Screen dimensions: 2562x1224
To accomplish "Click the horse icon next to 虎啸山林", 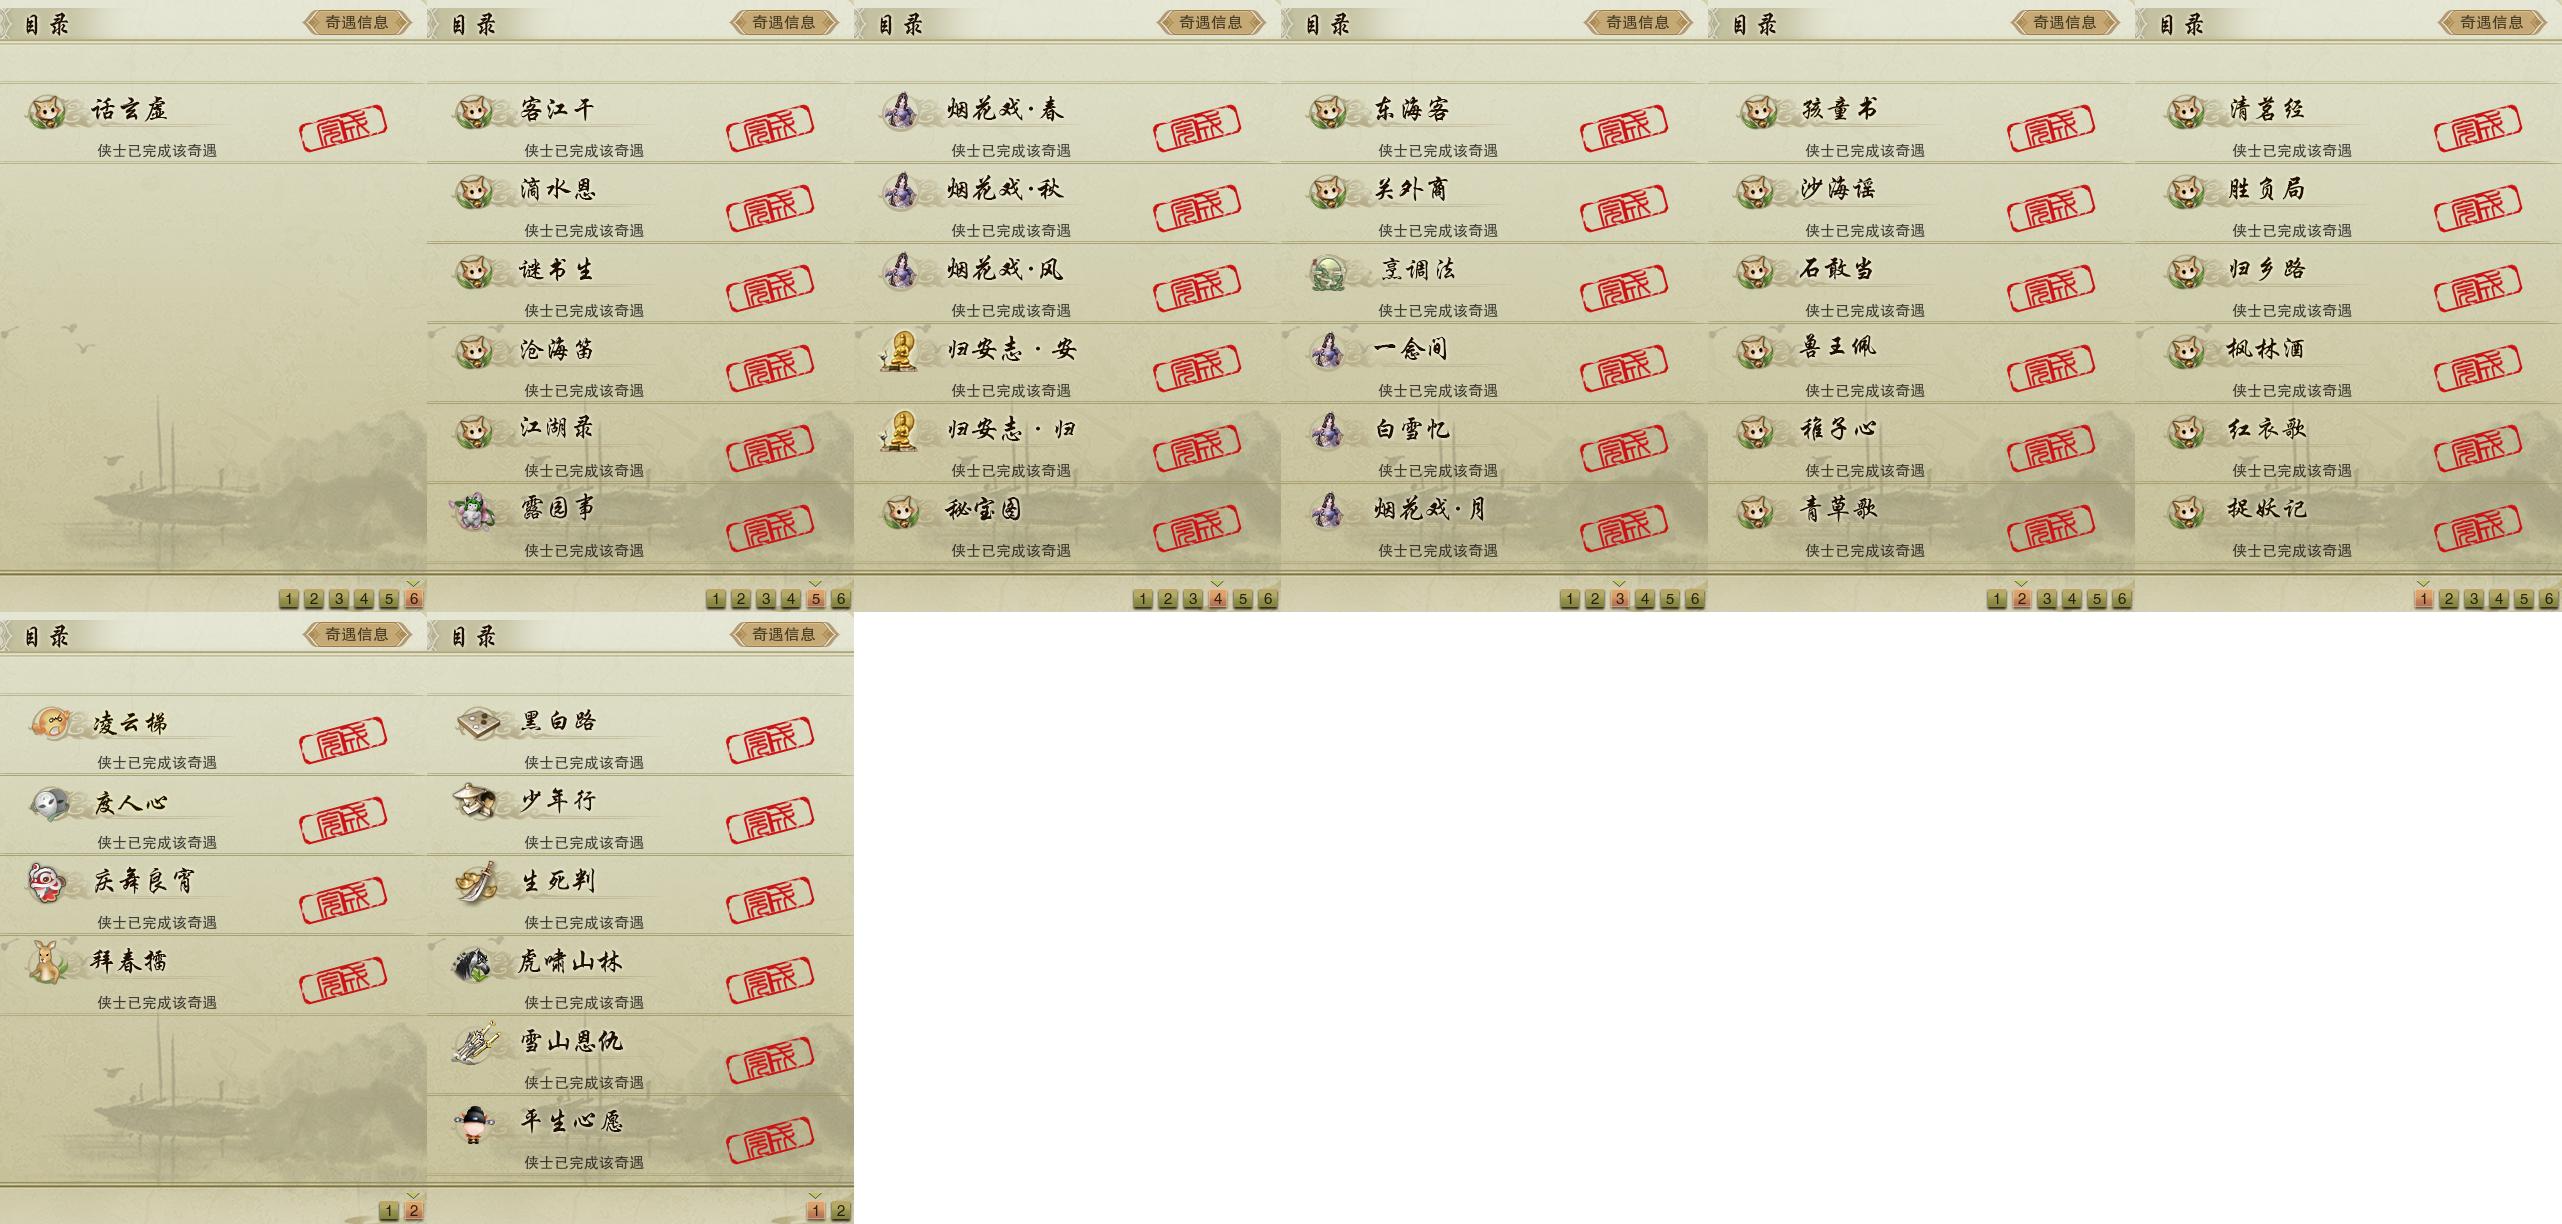I will point(473,963).
